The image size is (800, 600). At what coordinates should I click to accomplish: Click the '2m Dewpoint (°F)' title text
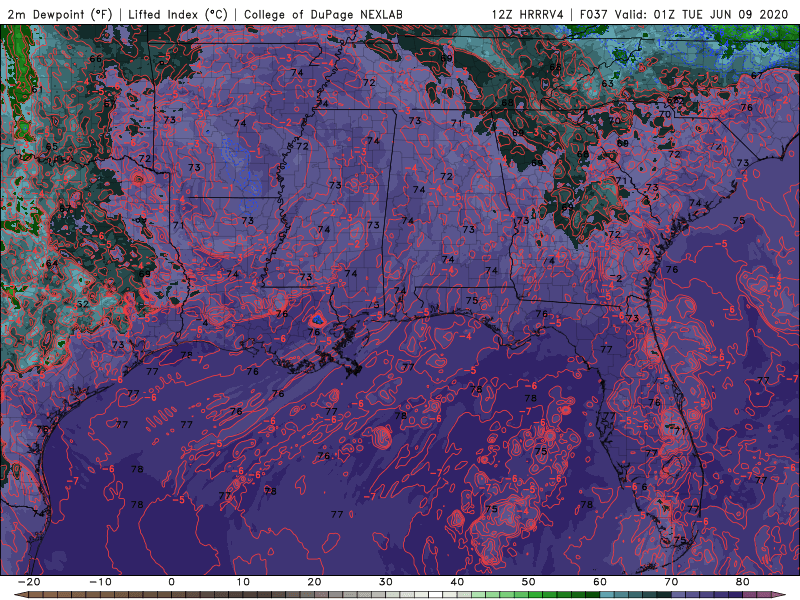[x=60, y=14]
